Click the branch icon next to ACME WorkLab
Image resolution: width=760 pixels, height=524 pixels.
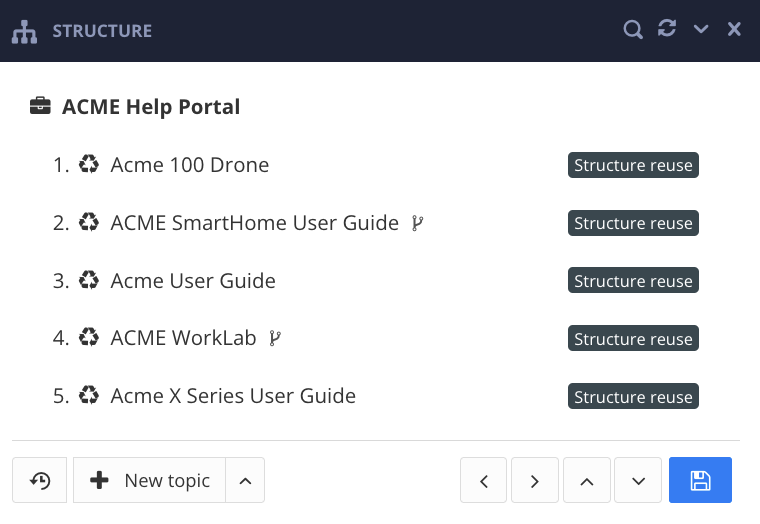tap(275, 339)
